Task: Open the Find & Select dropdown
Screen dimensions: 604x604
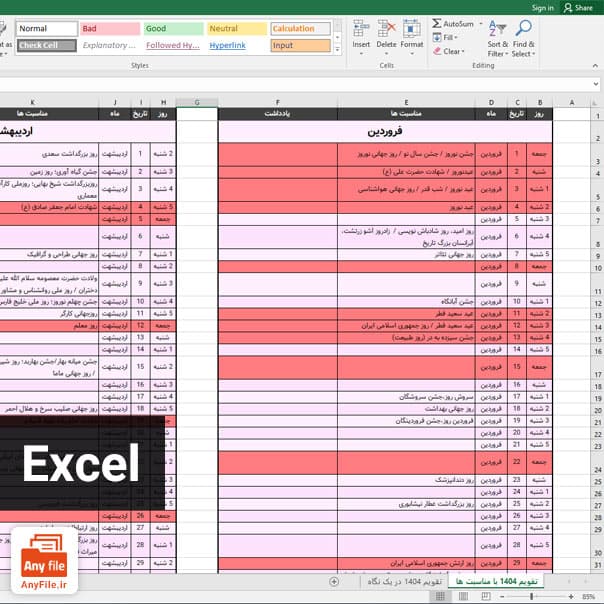Action: 534,54
